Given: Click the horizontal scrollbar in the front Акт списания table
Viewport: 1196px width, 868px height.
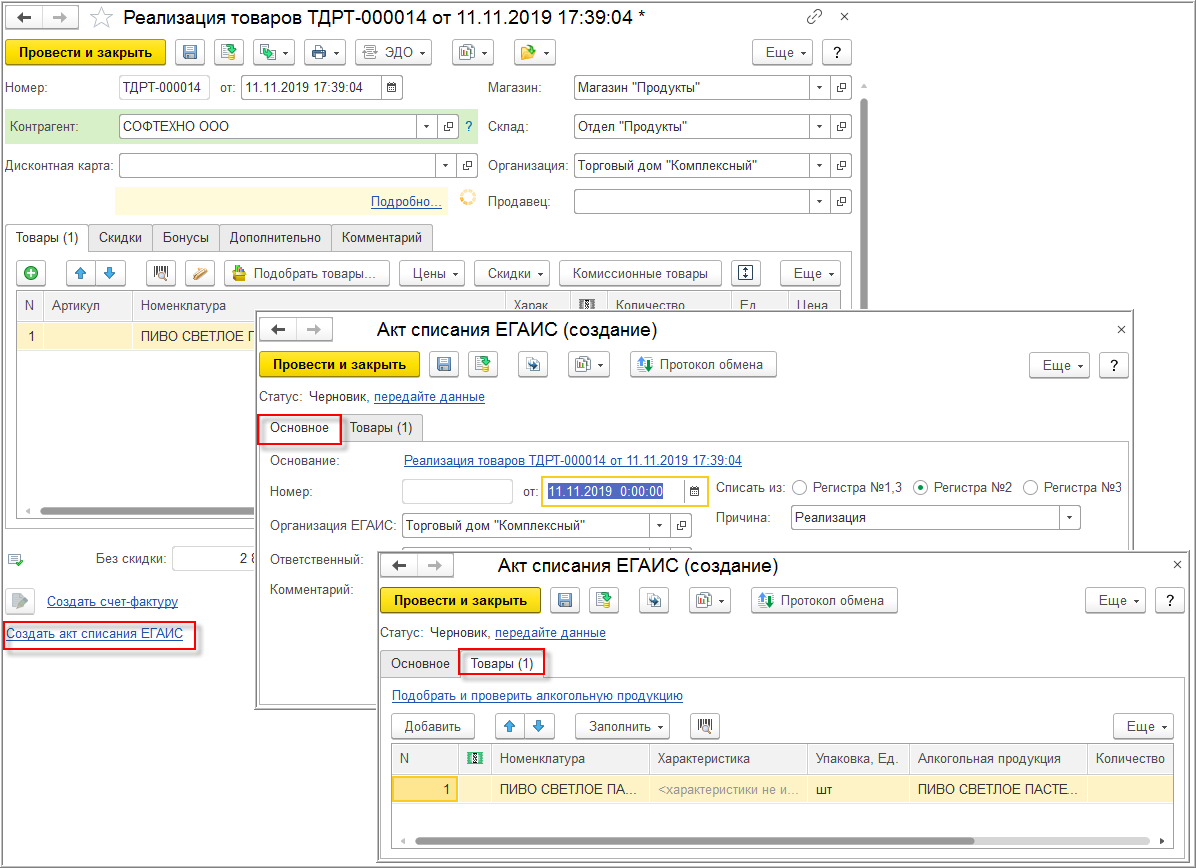Looking at the screenshot, I should [x=695, y=841].
